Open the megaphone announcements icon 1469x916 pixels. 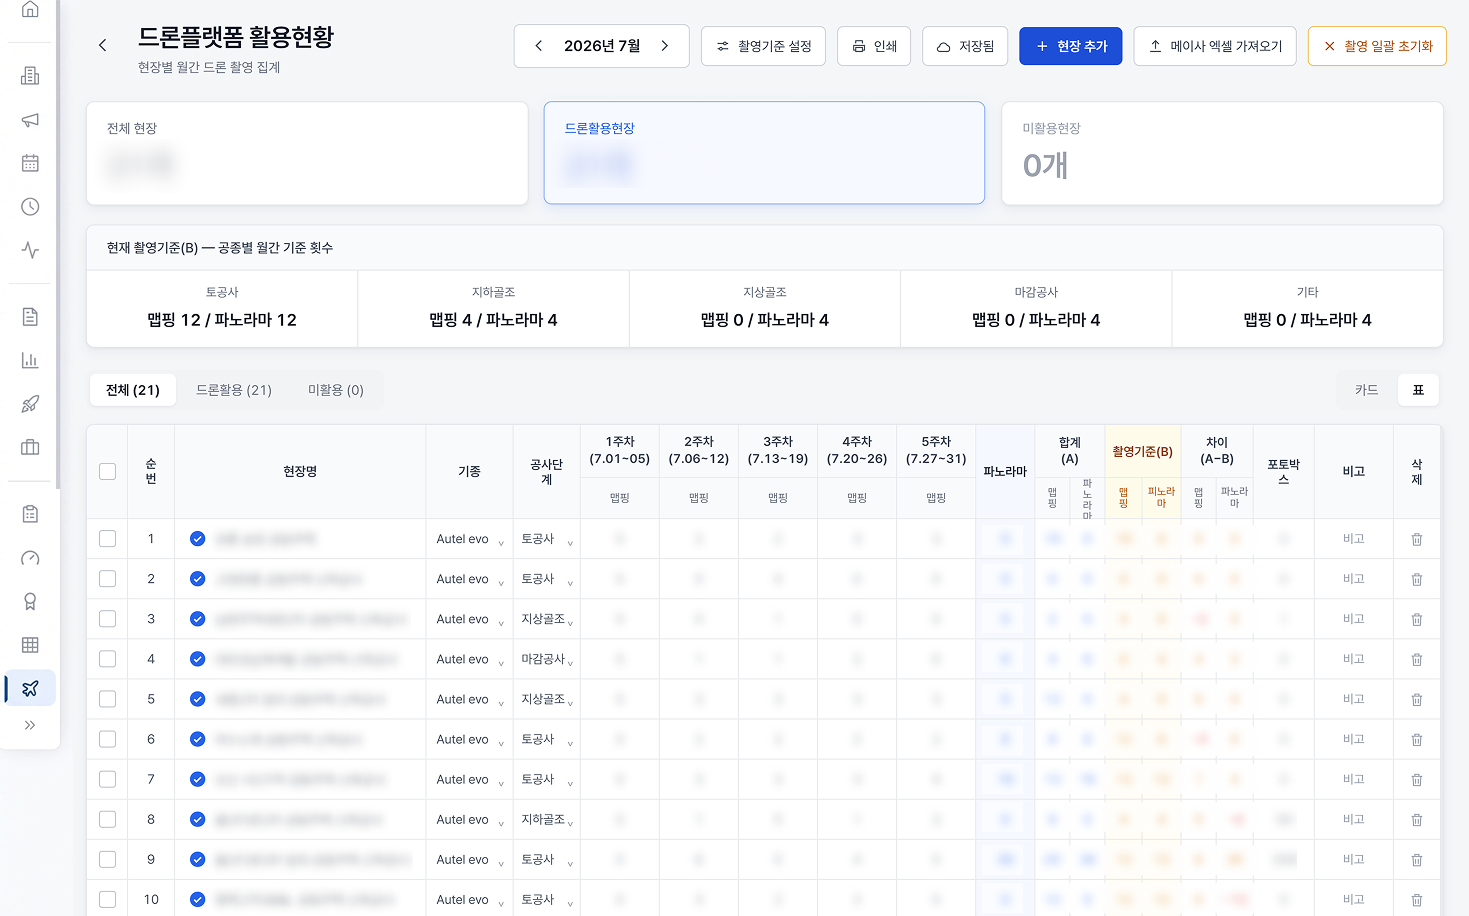[30, 120]
